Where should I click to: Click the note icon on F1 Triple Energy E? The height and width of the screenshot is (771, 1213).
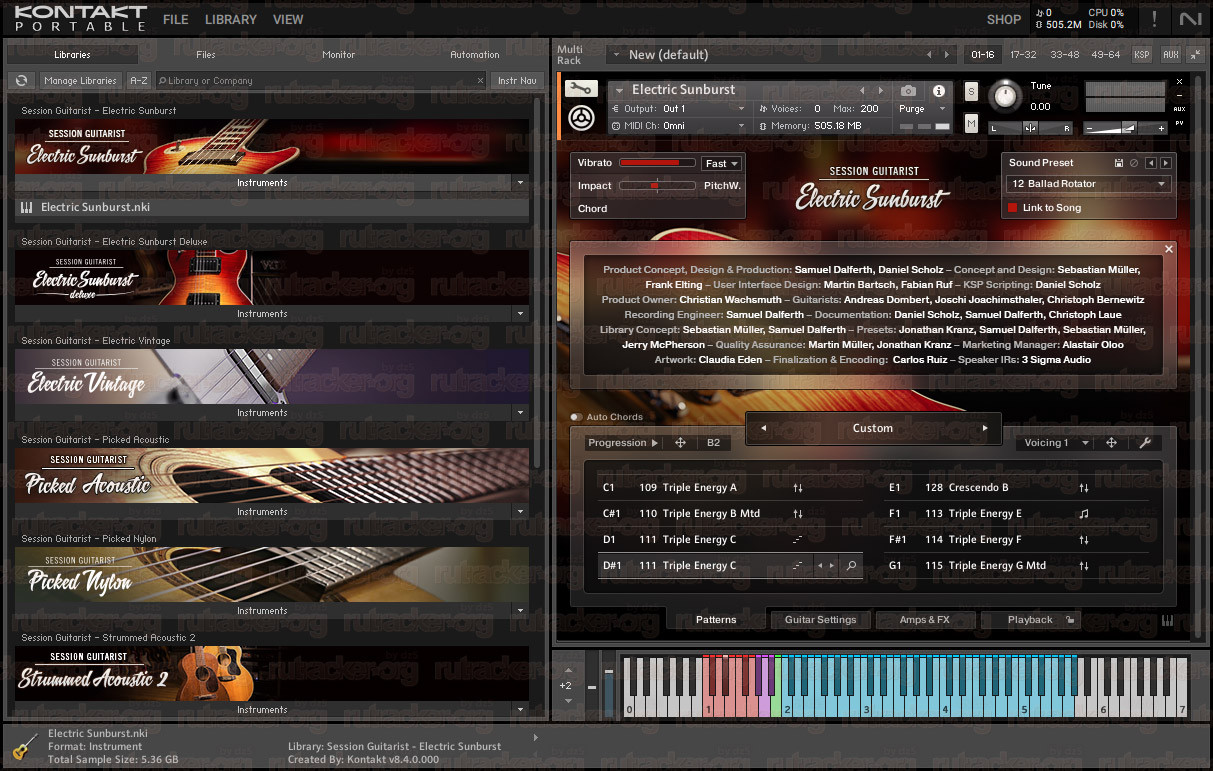pos(1084,514)
